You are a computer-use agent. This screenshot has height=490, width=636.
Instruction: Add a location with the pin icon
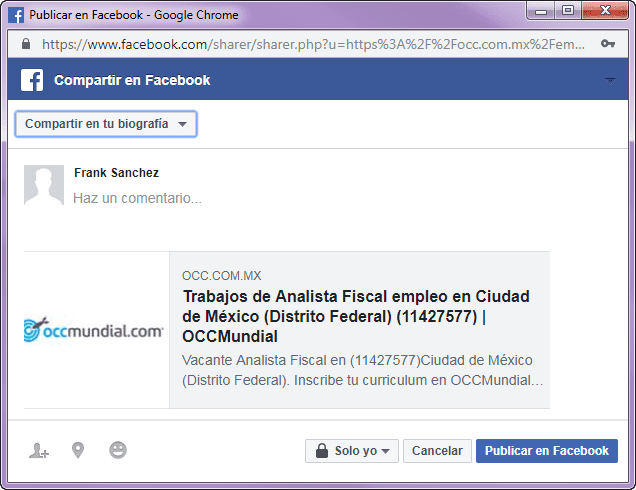(x=78, y=450)
